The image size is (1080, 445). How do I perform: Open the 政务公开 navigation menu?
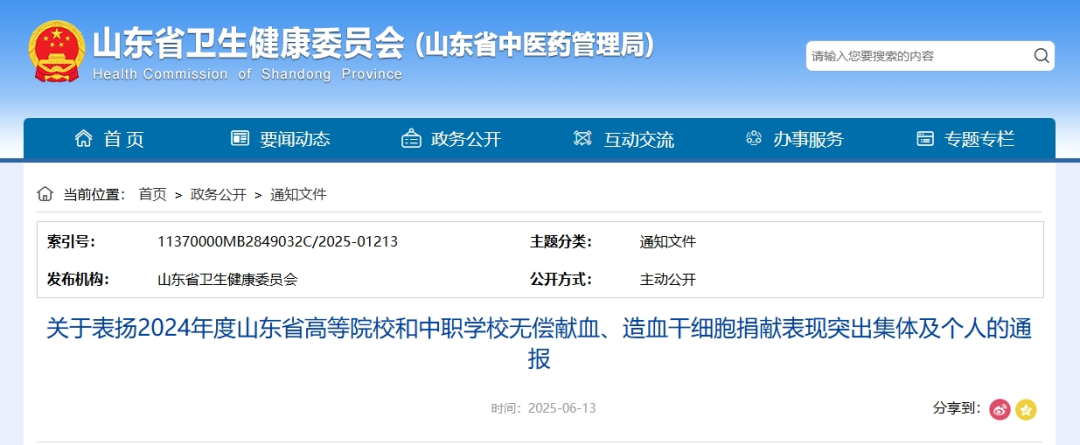pyautogui.click(x=466, y=139)
